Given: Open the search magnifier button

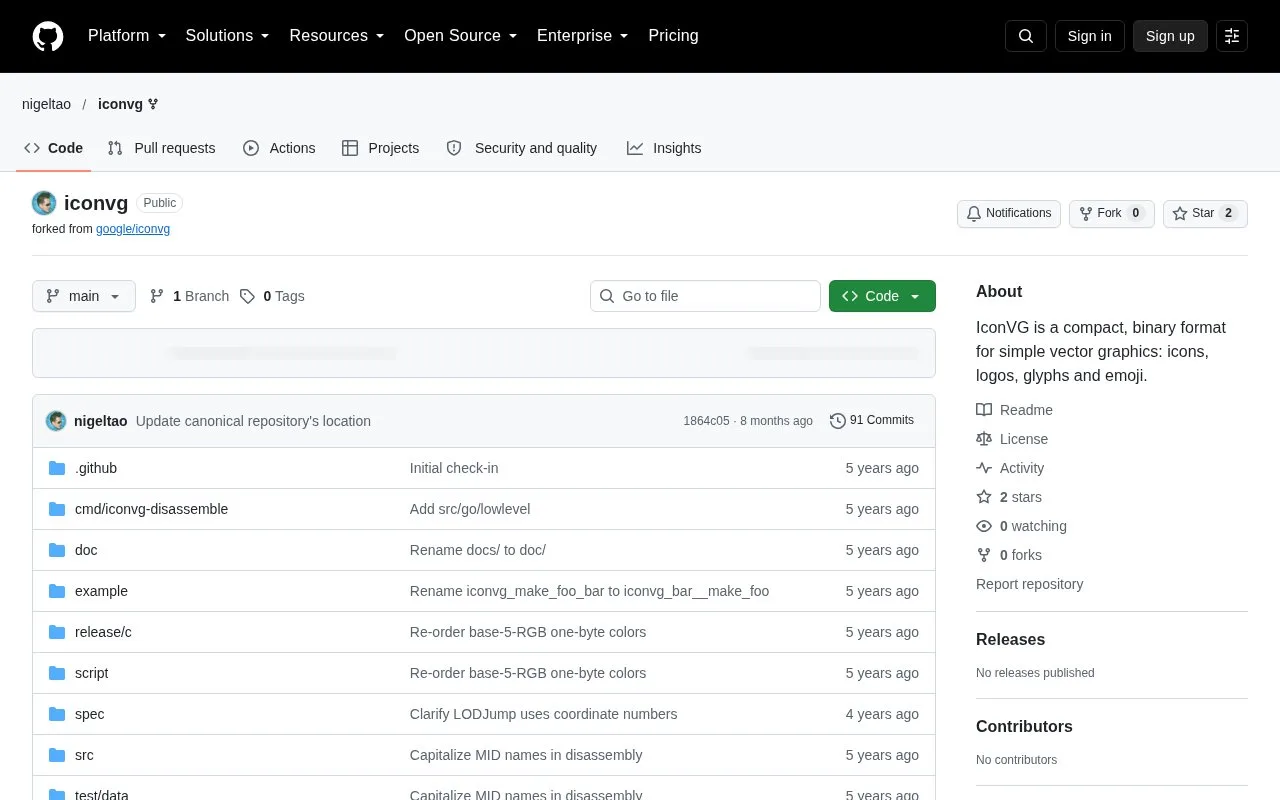Looking at the screenshot, I should (1026, 36).
